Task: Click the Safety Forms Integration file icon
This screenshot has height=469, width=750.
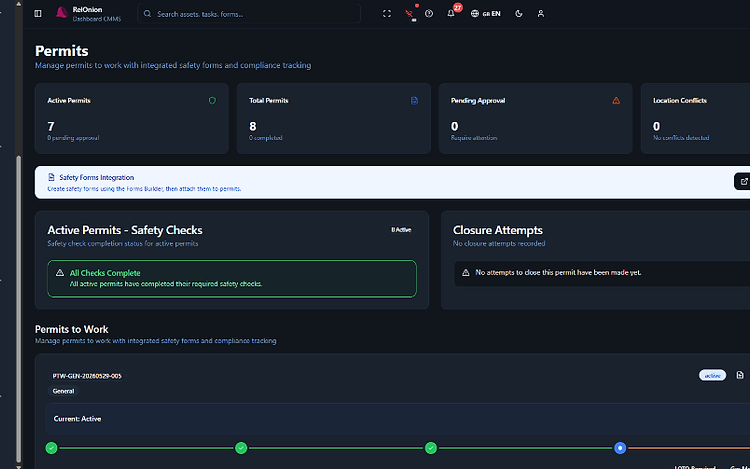Action: [51, 177]
